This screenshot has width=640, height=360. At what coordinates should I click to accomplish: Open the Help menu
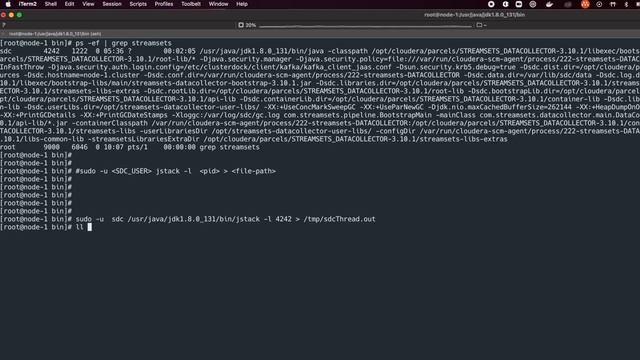tap(242, 4)
